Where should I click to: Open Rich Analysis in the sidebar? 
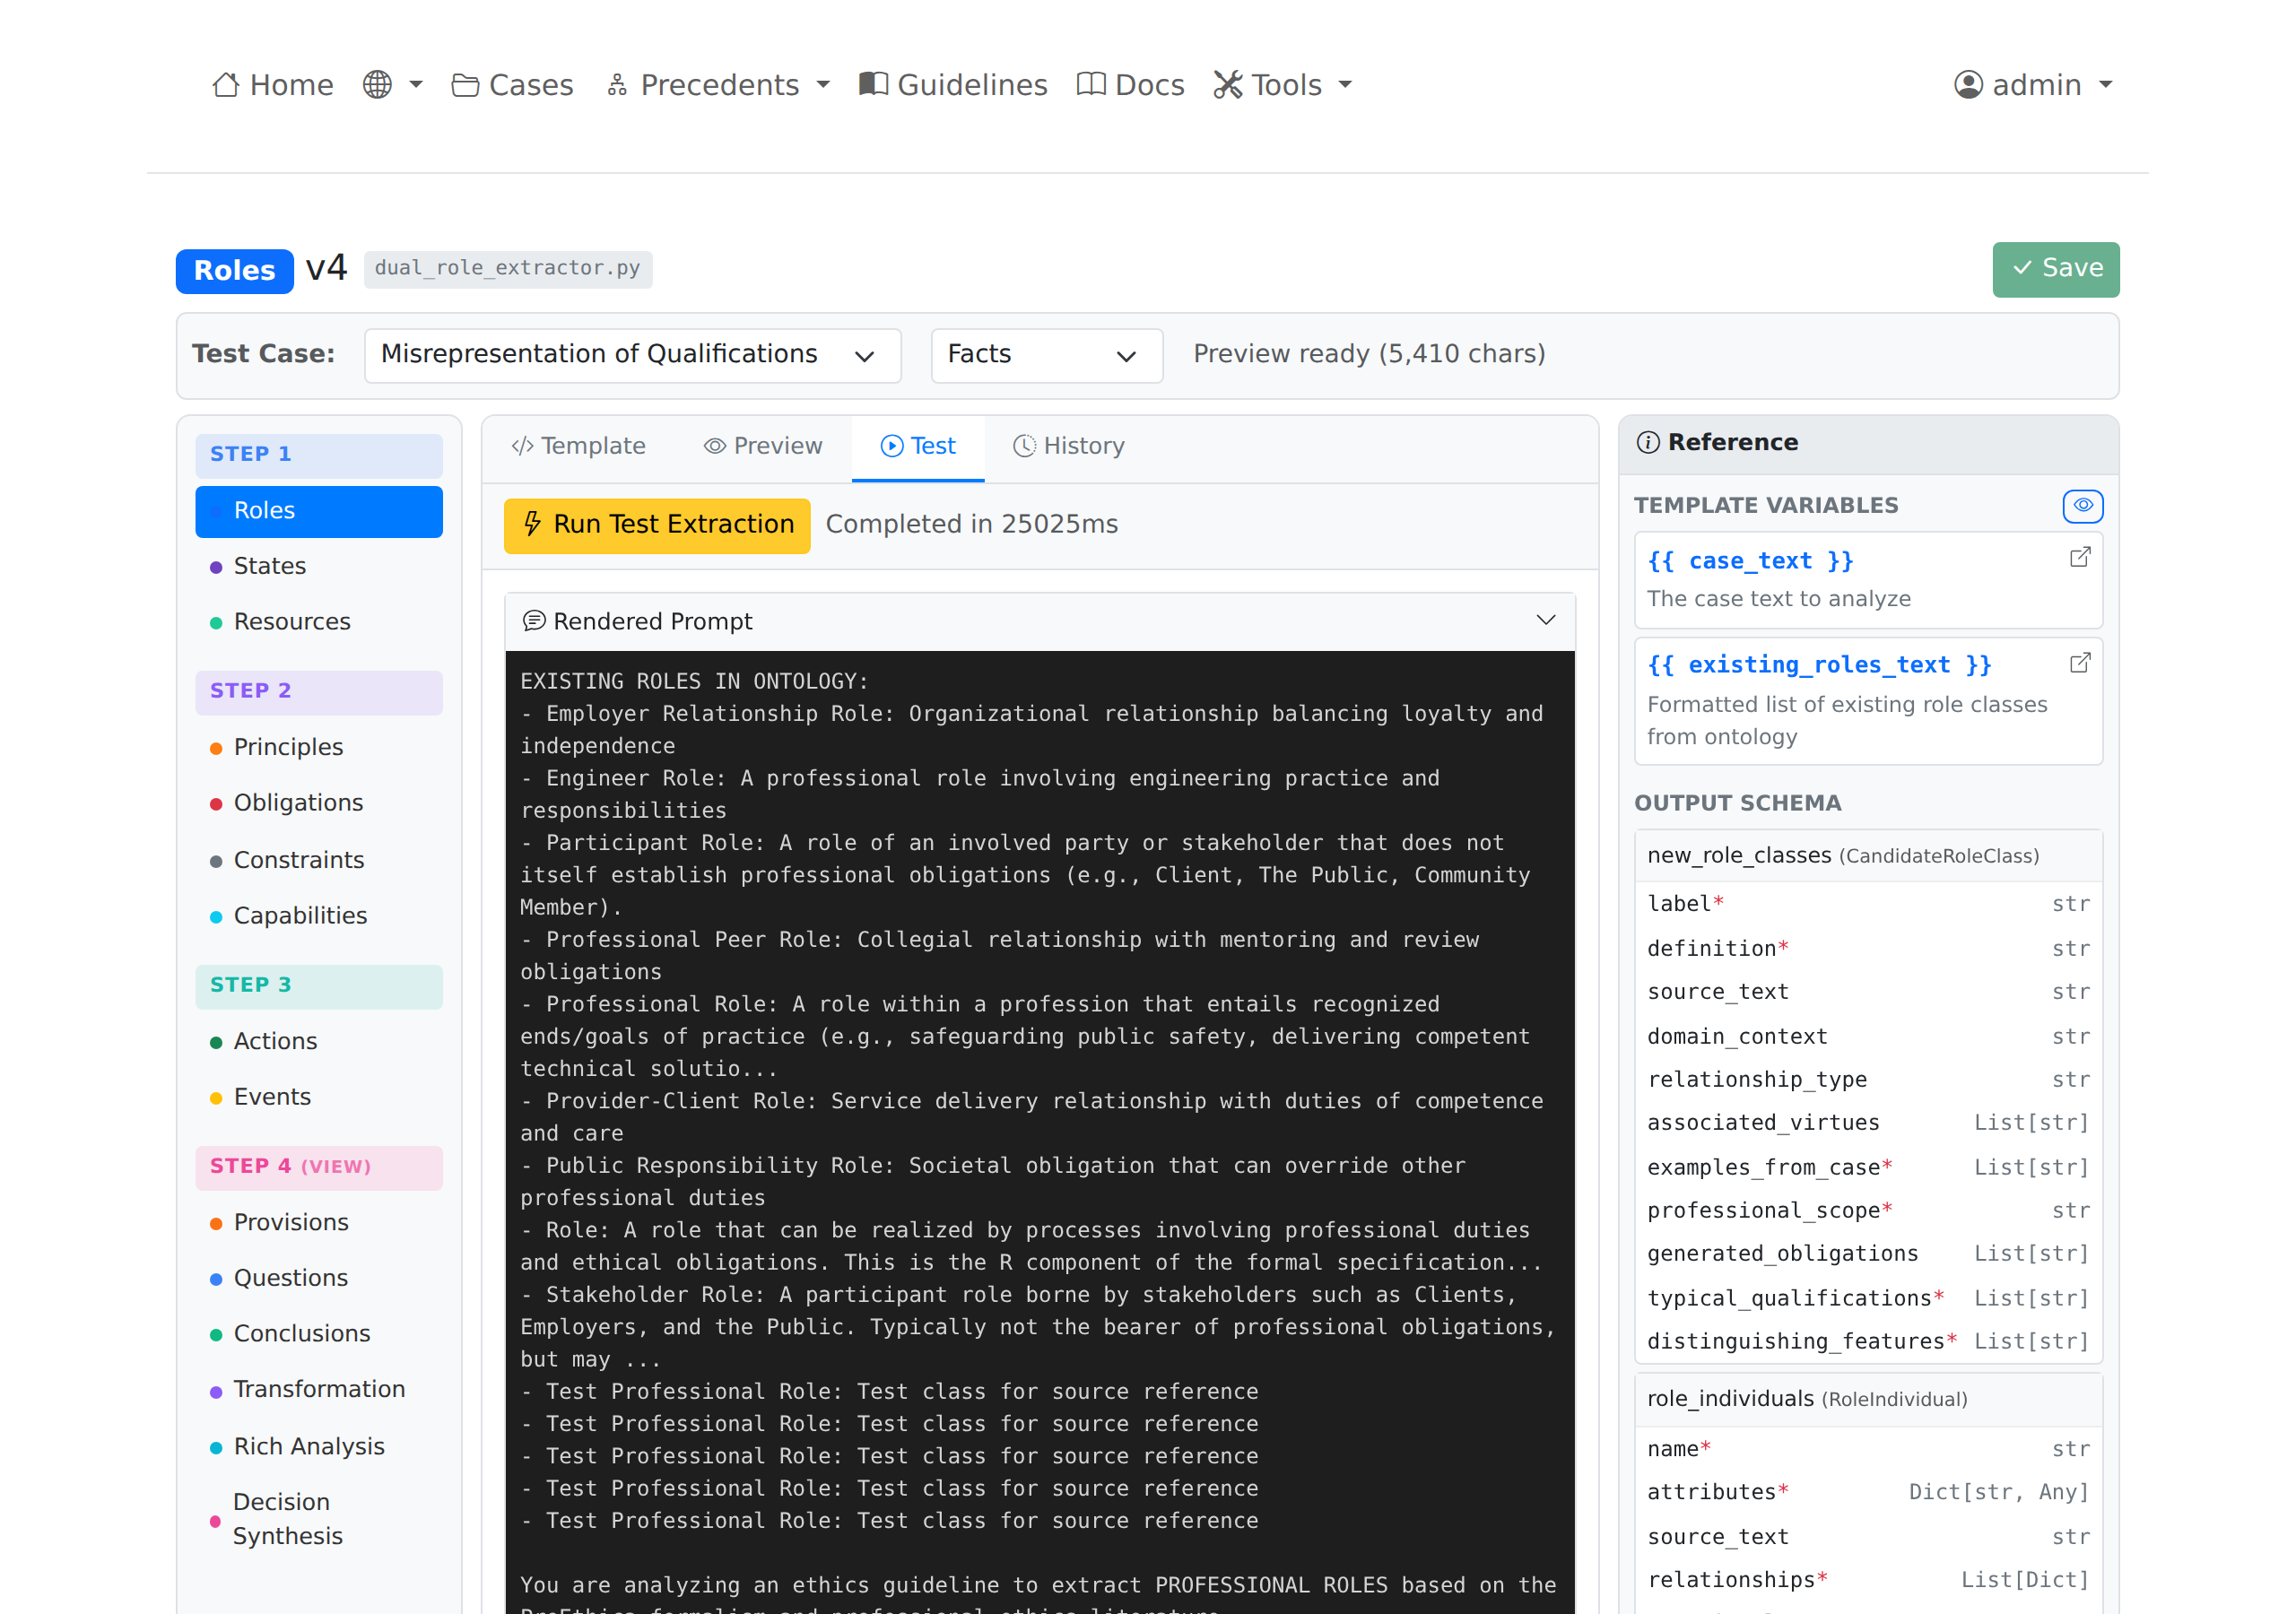coord(319,1448)
